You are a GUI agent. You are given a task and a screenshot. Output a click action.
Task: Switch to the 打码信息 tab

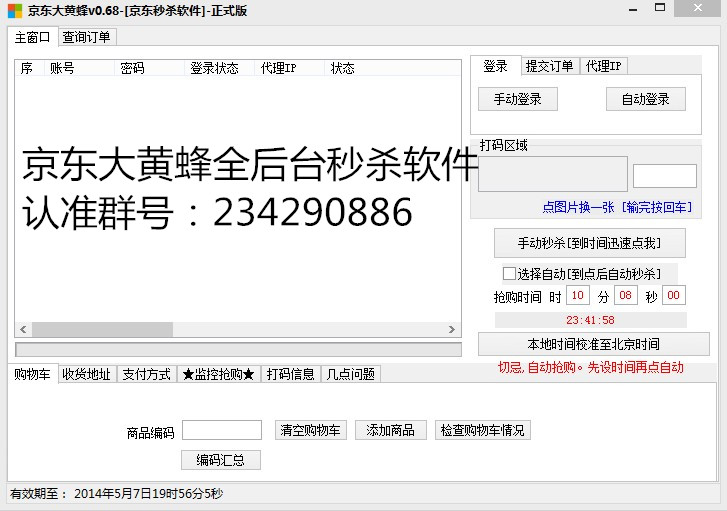(x=291, y=374)
